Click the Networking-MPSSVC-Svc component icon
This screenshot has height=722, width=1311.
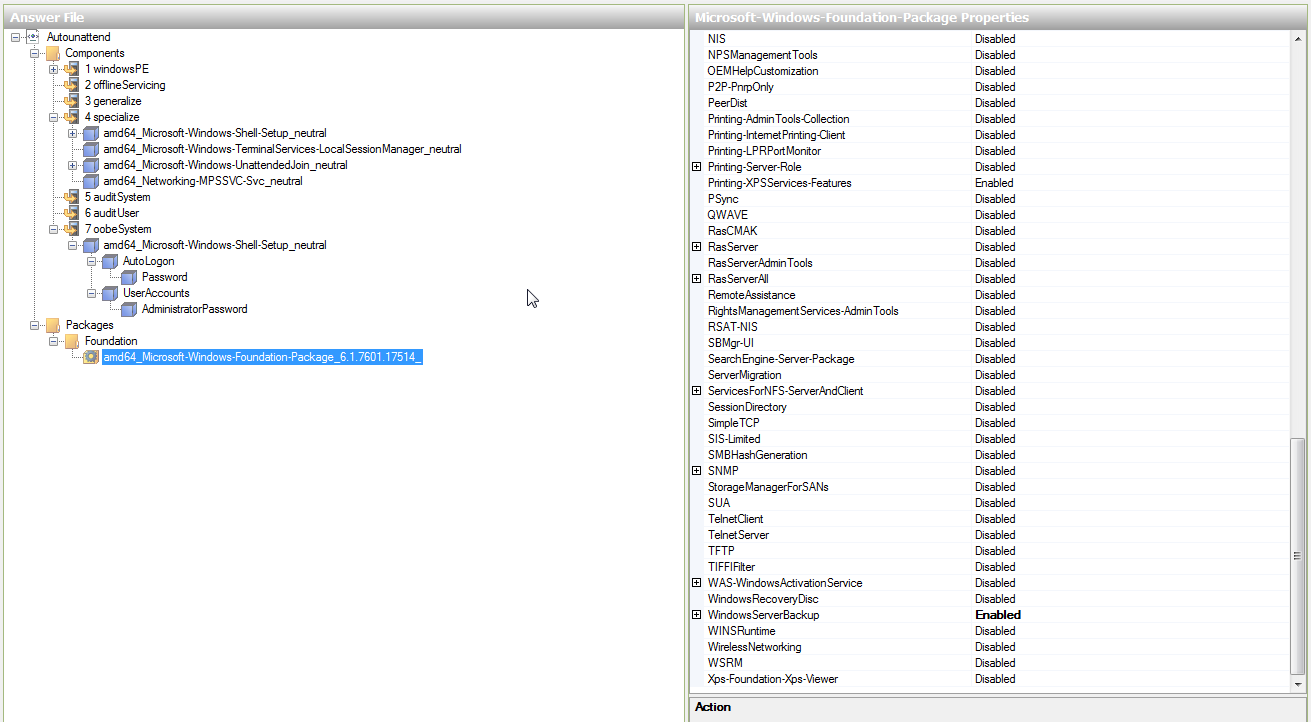pyautogui.click(x=91, y=181)
